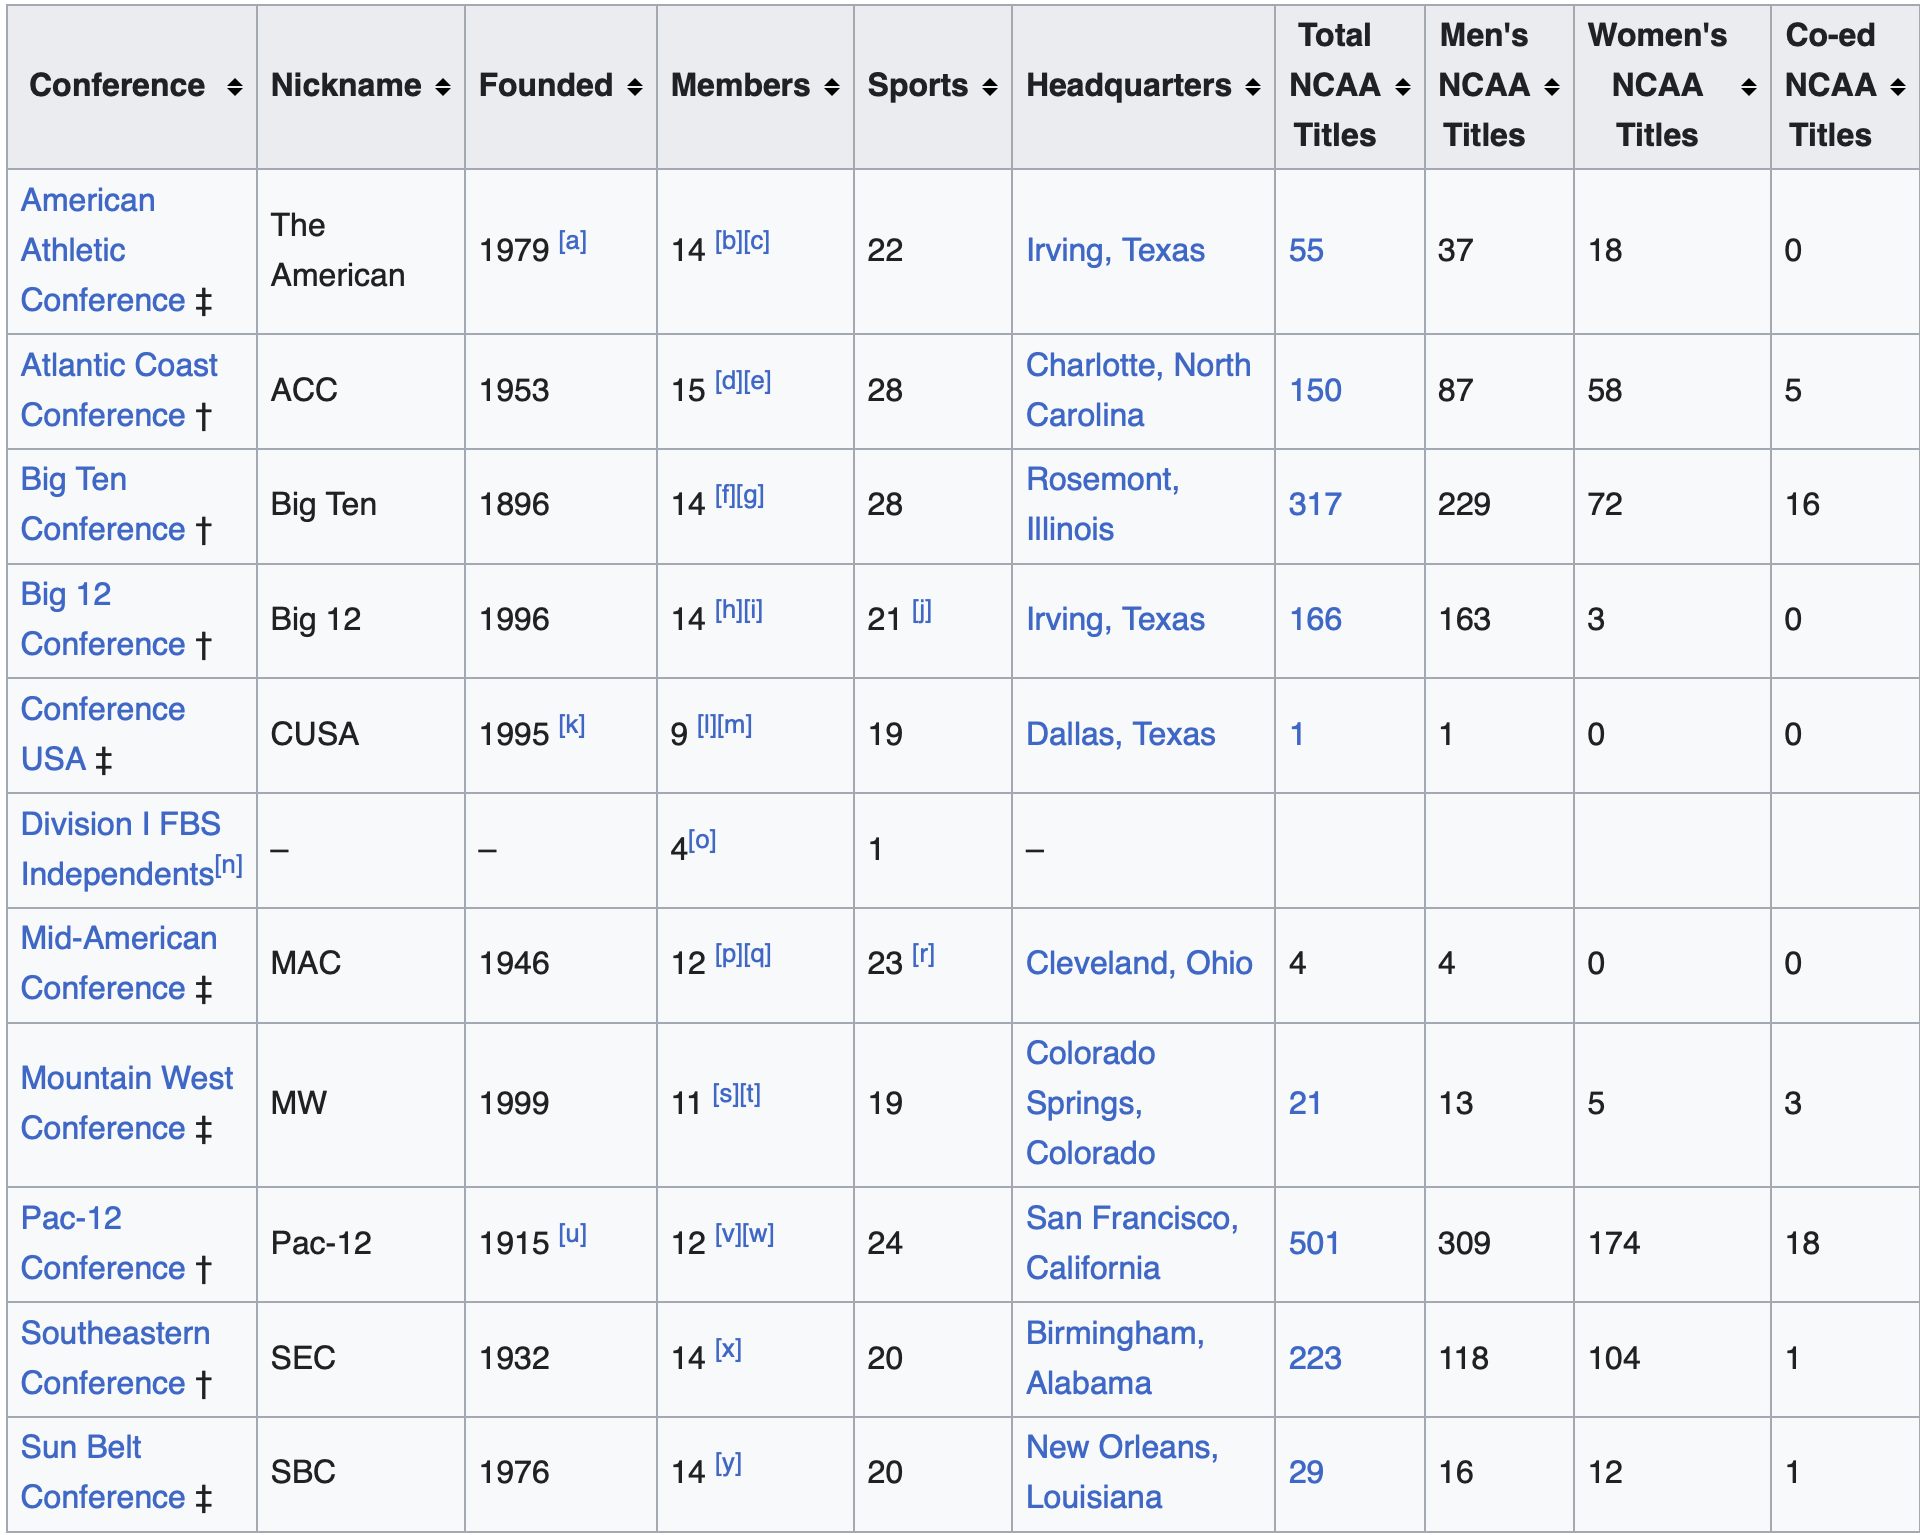Screen dimensions: 1920x1535
Task: Open footnote [a] next to 1979
Action: 572,241
